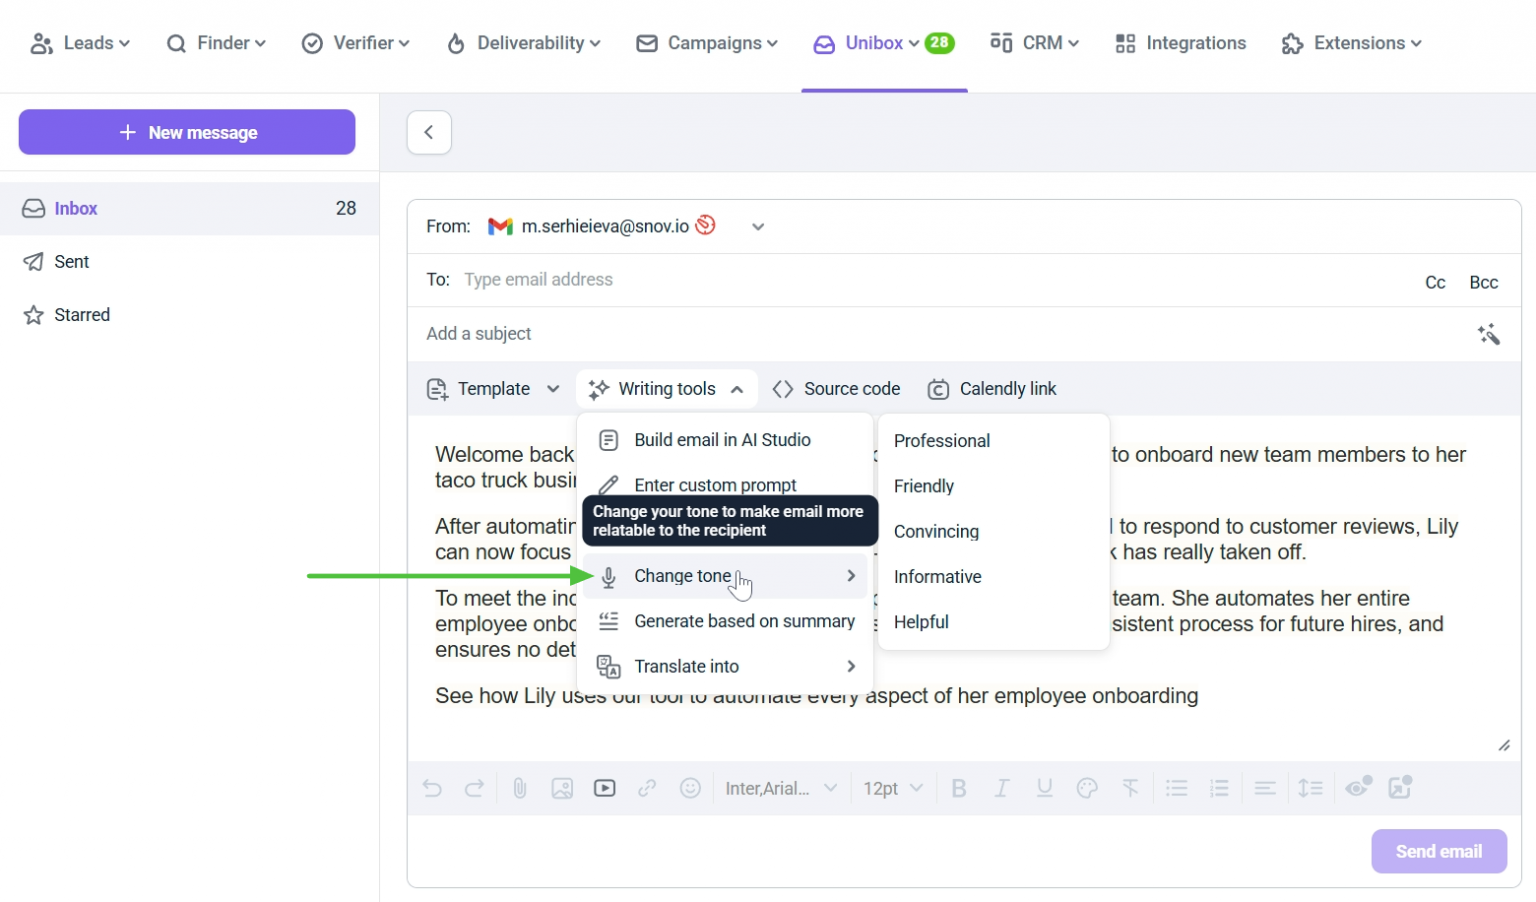The height and width of the screenshot is (902, 1536).
Task: Click the last image-settings icon in the editor toolbar
Action: click(x=1400, y=787)
